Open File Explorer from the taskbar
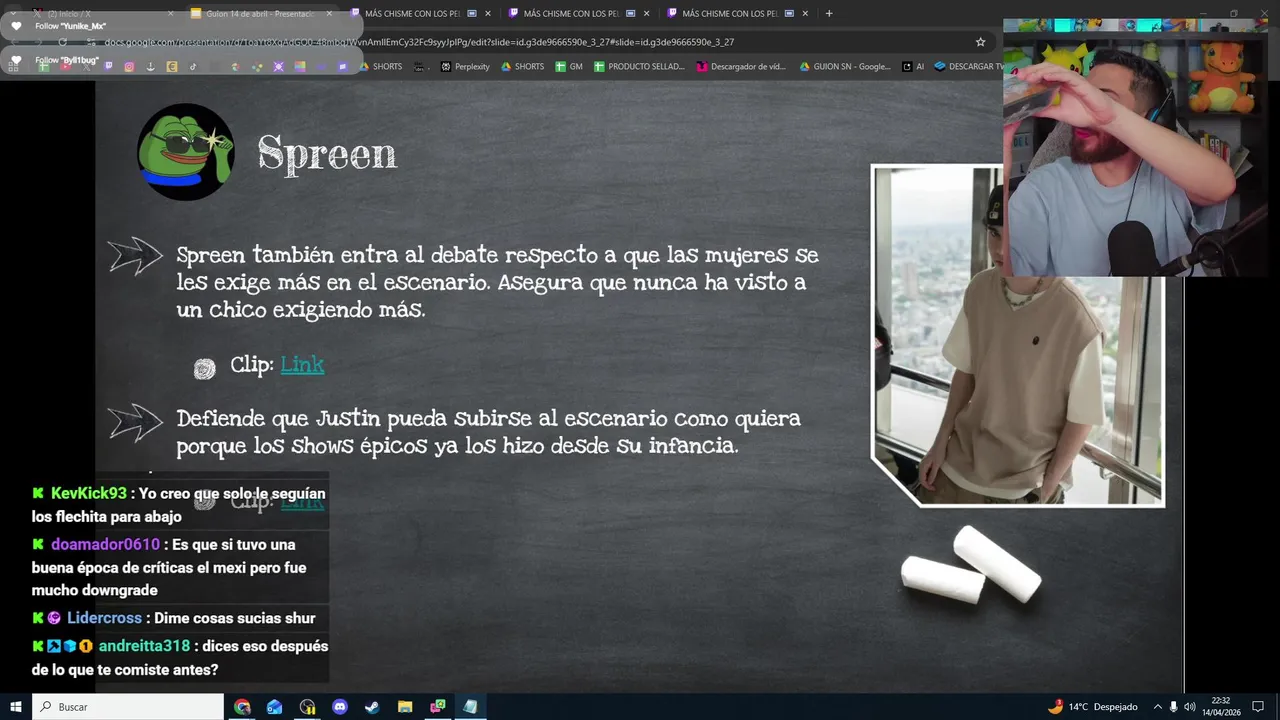Viewport: 1280px width, 720px height. pos(405,706)
